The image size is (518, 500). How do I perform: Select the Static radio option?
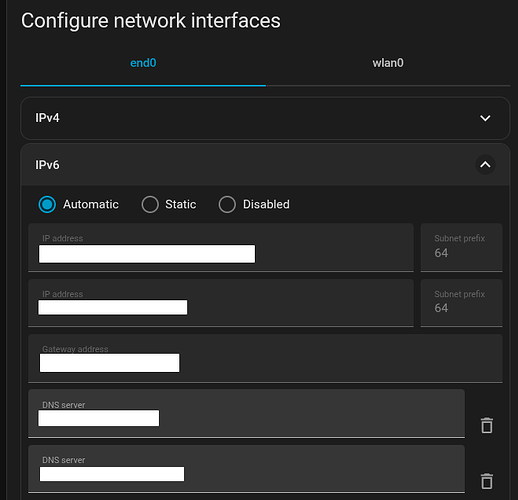150,204
